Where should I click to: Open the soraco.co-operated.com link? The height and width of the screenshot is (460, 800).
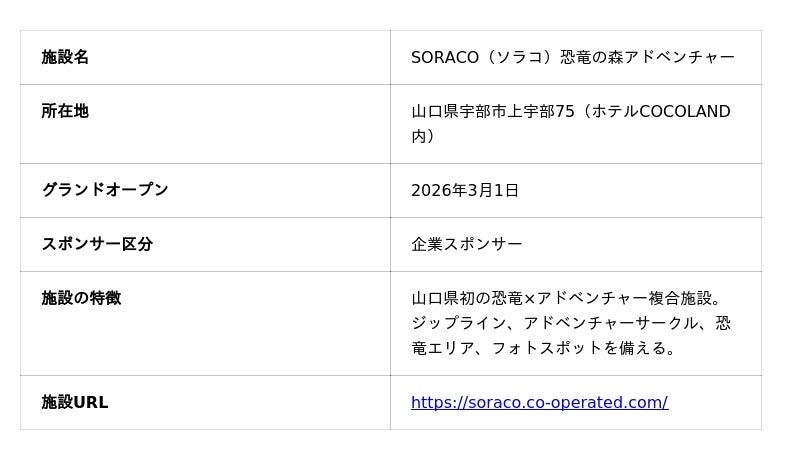(539, 402)
